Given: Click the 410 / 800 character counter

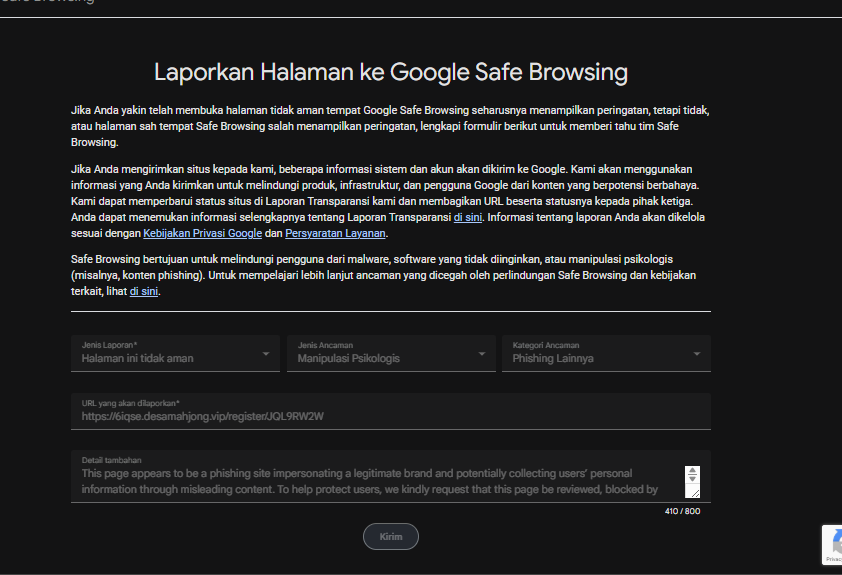Looking at the screenshot, I should coord(683,511).
